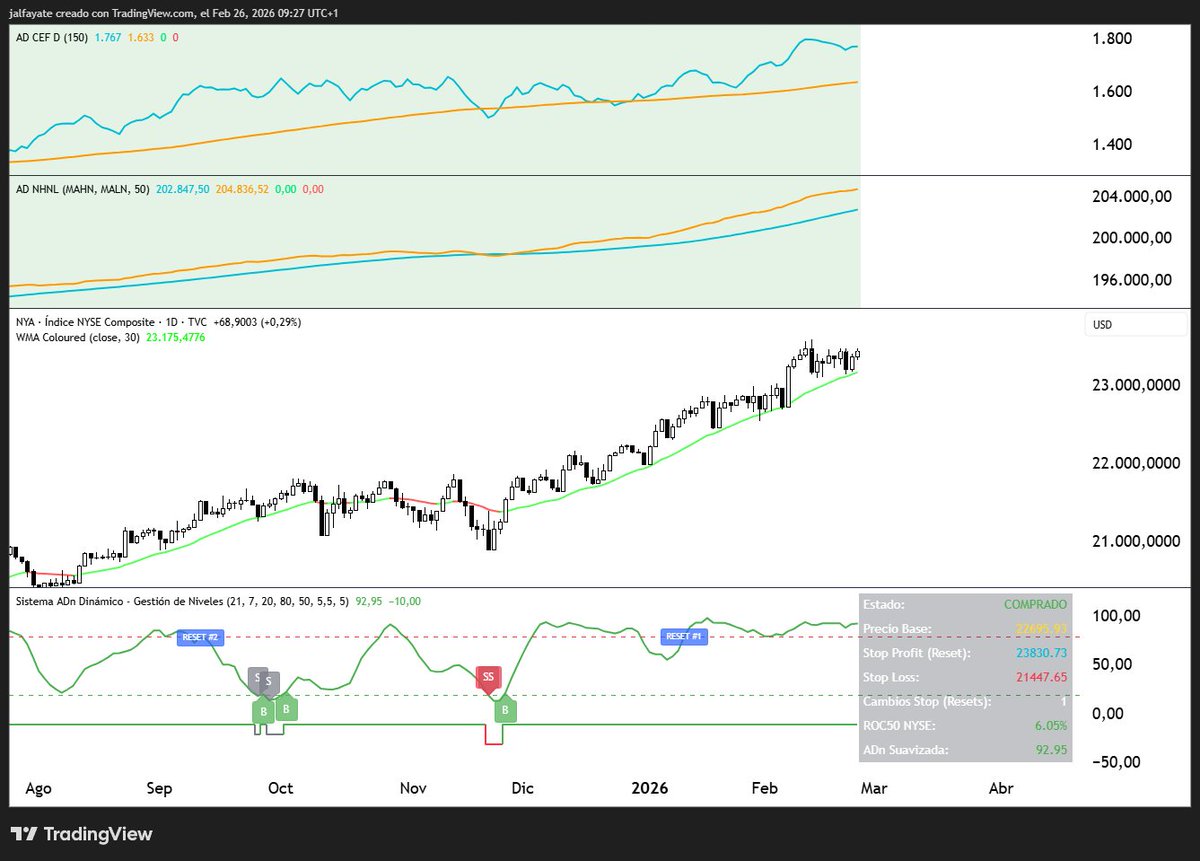The height and width of the screenshot is (861, 1200).
Task: Select the B buy marker beside the SS signal
Action: pos(505,708)
